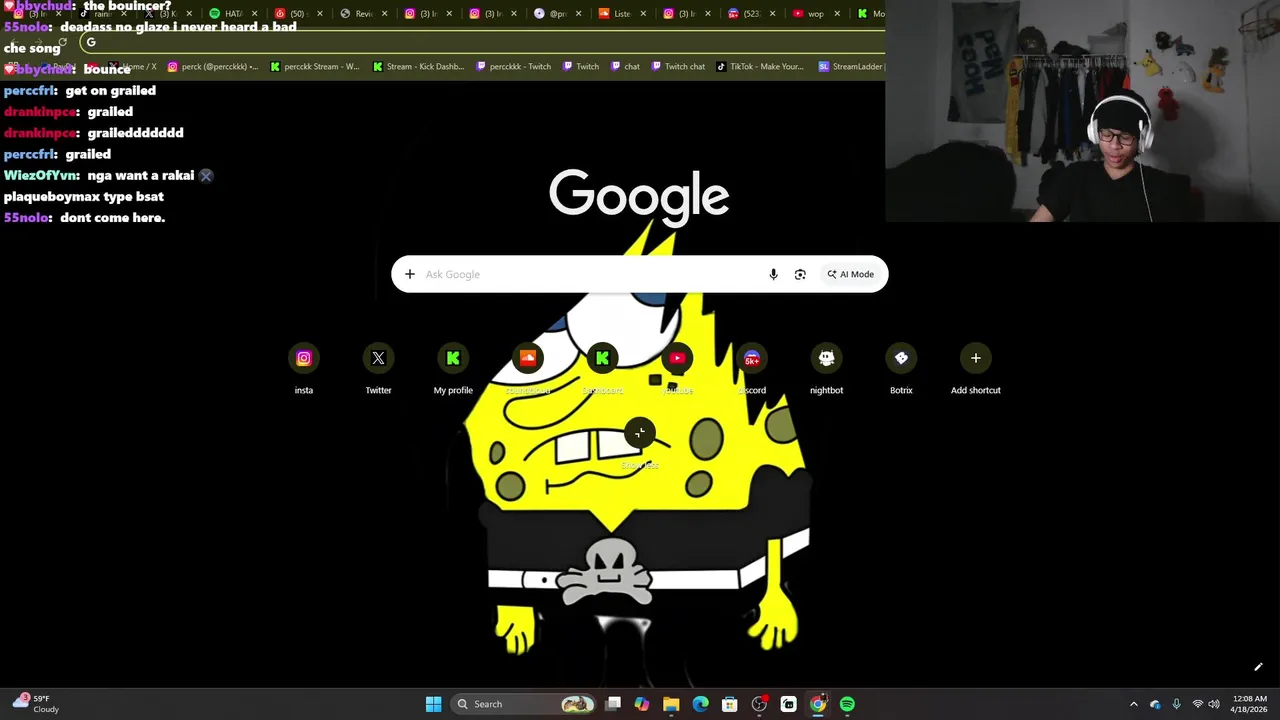
Task: Open the insta shortcut tile
Action: tap(304, 369)
